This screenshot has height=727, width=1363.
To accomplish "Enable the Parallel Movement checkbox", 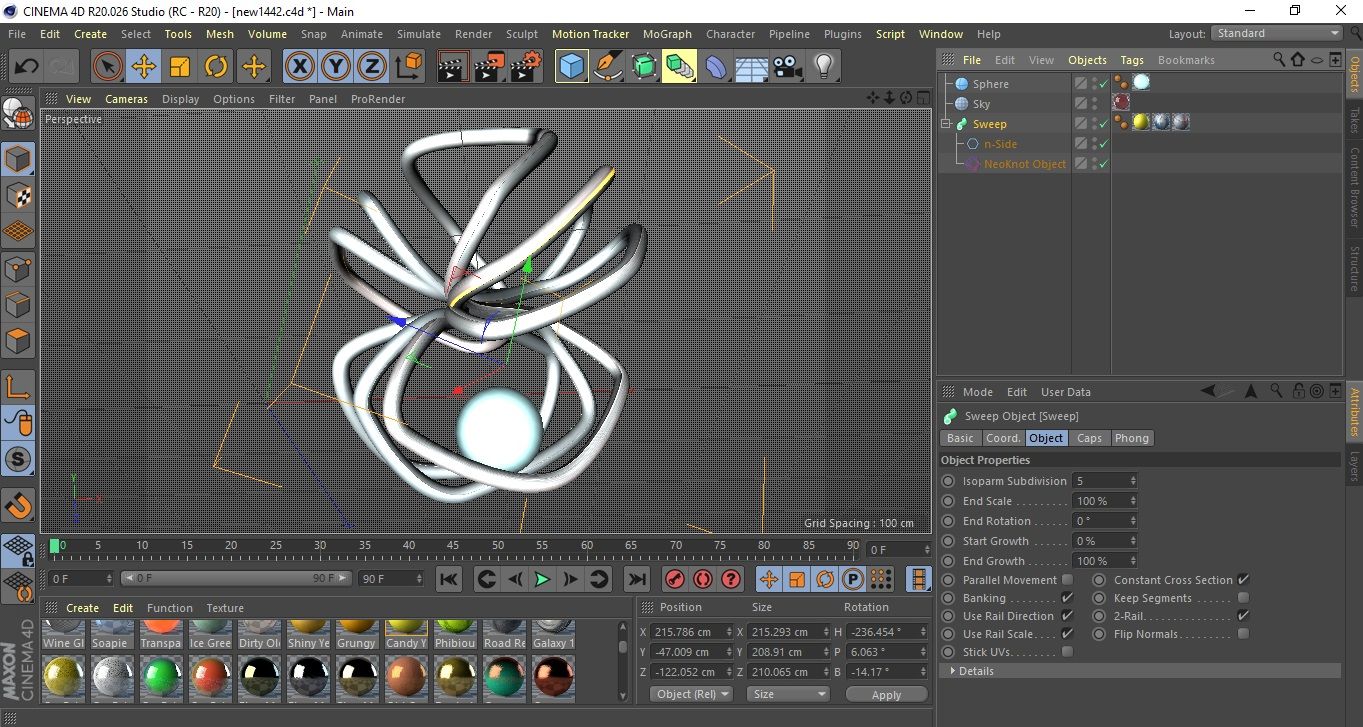I will [1067, 580].
